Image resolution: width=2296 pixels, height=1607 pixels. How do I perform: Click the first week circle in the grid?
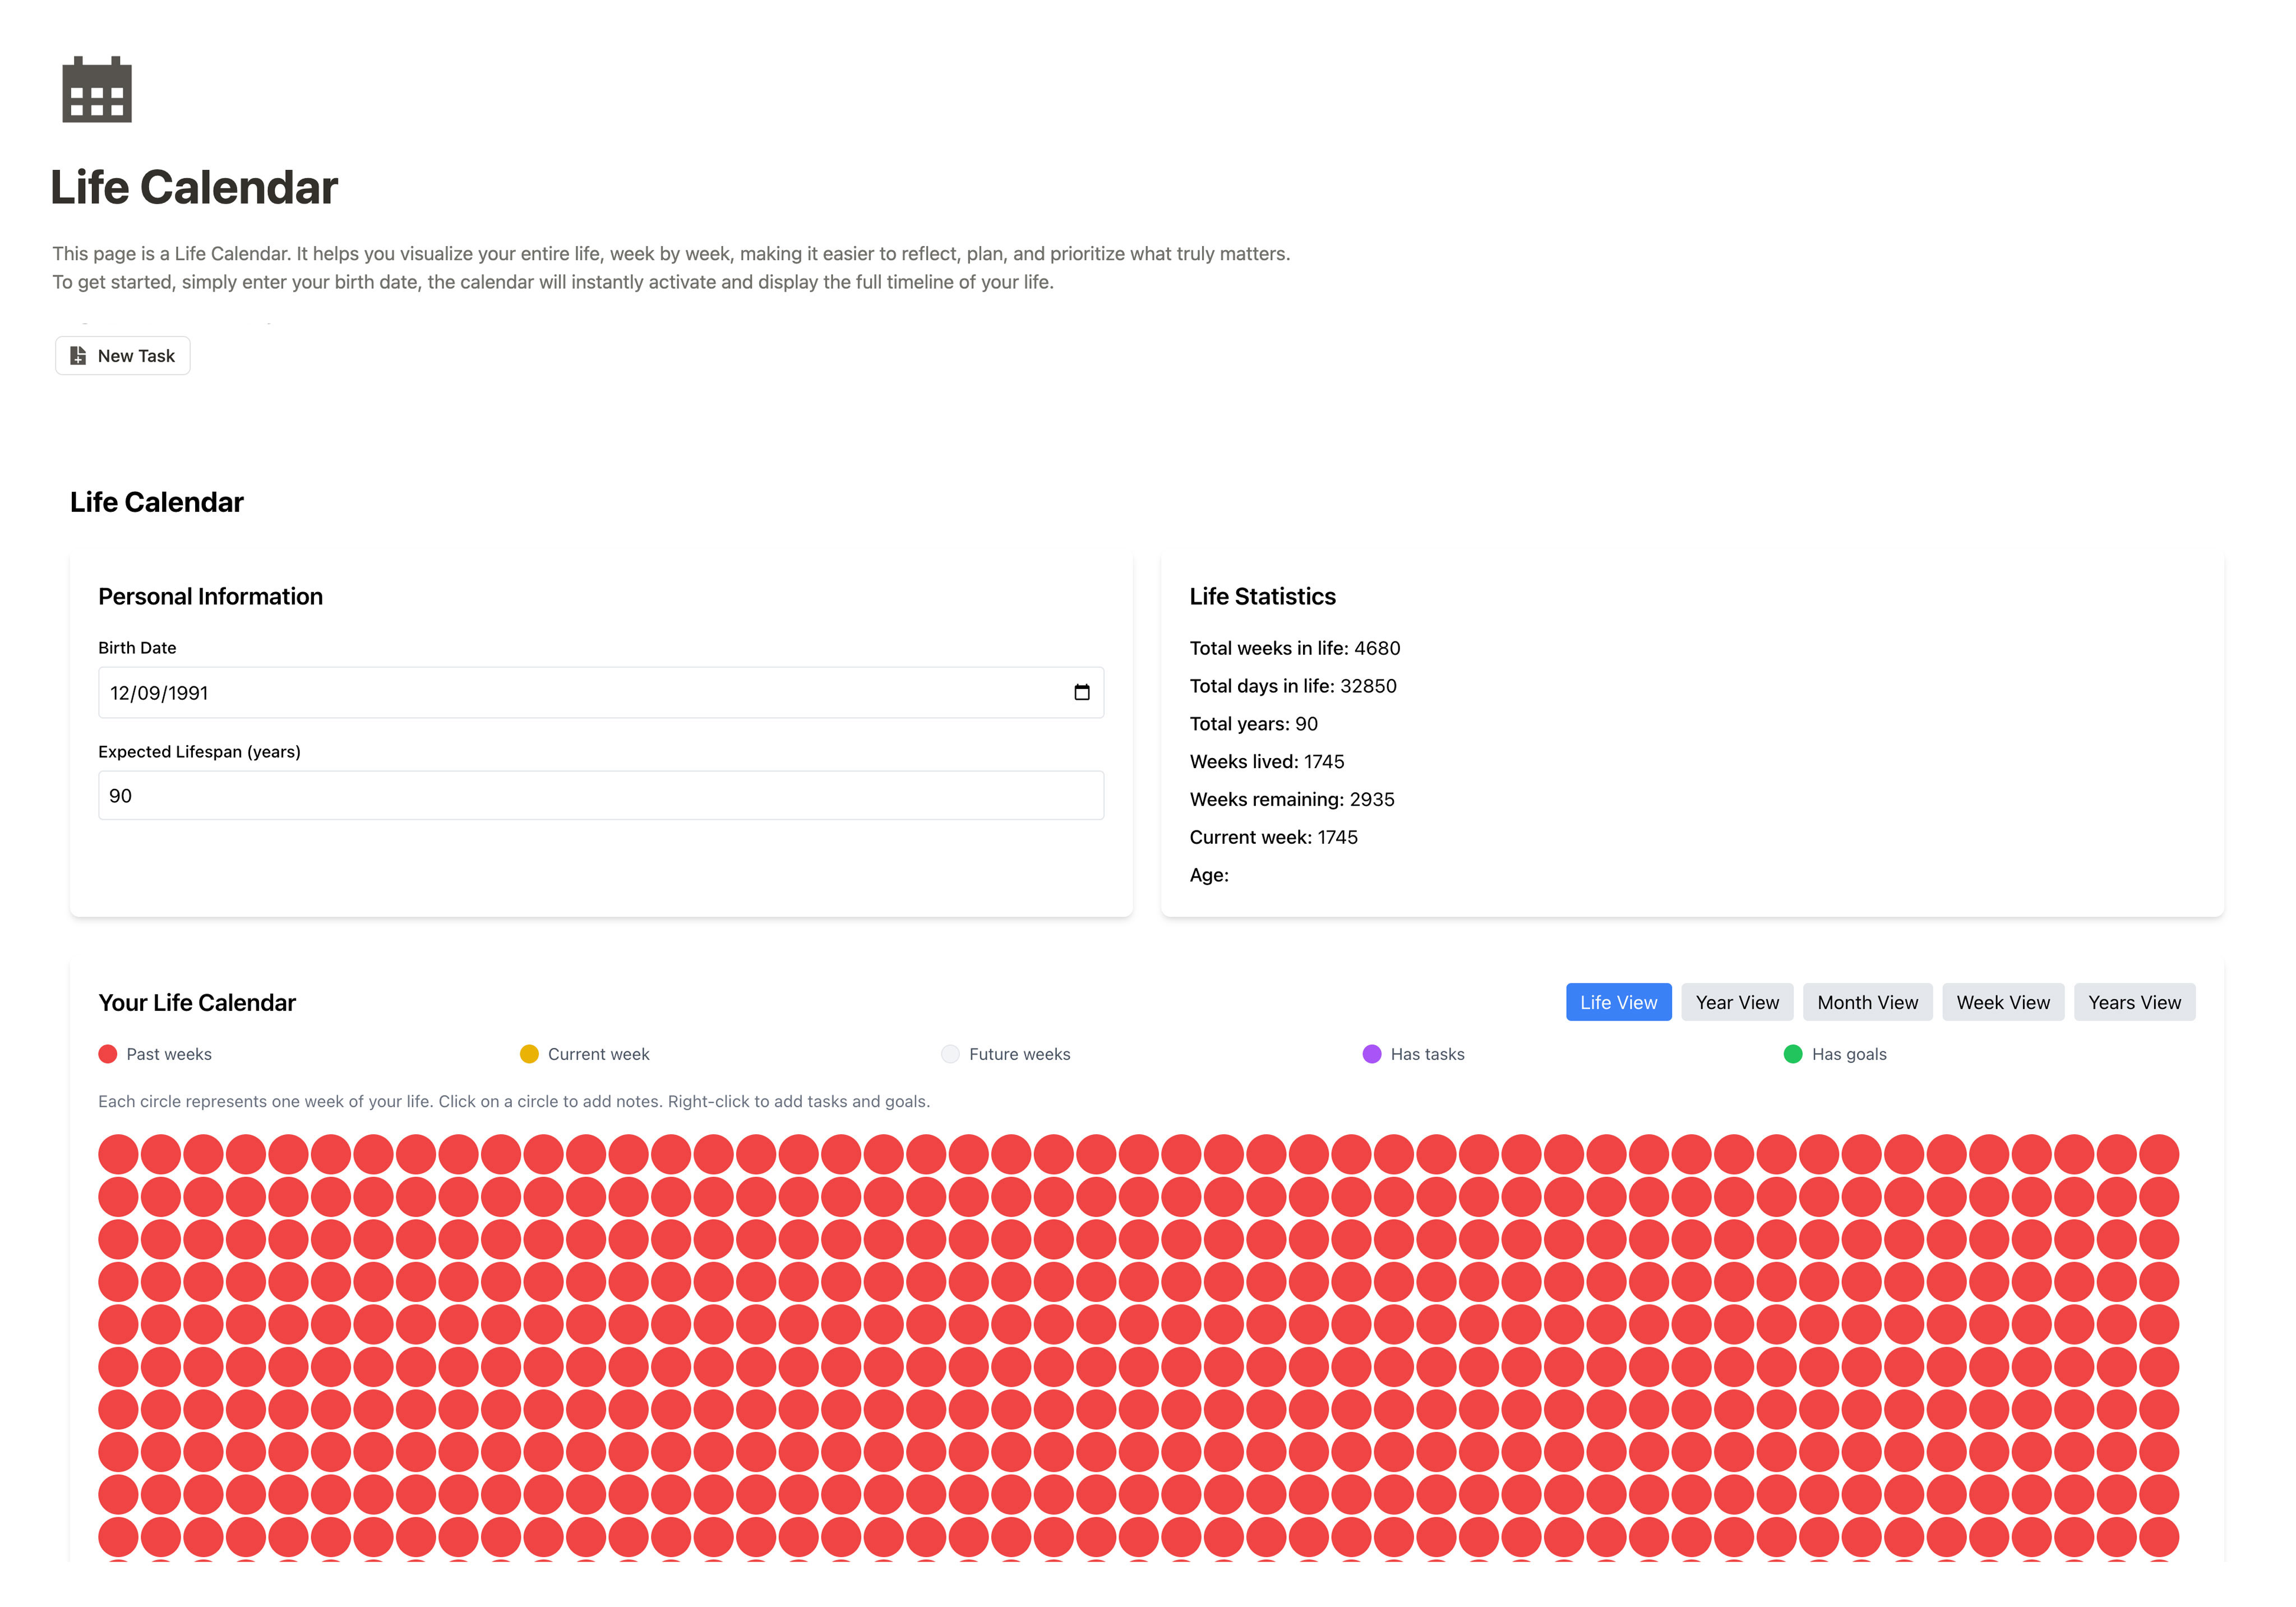(118, 1154)
